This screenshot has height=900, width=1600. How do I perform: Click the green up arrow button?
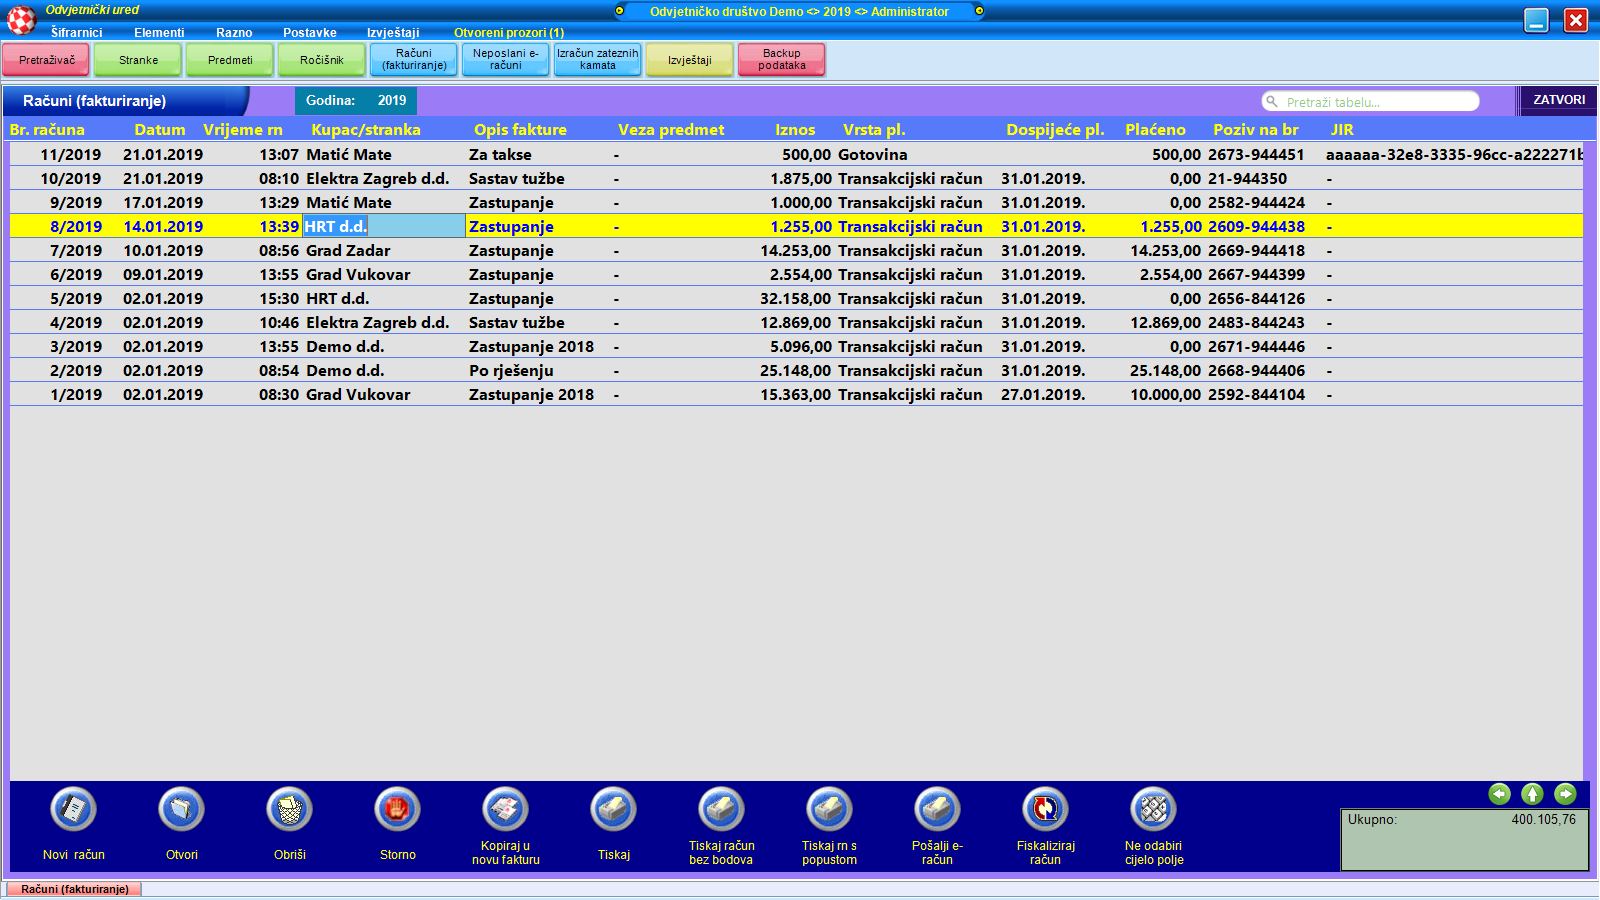pyautogui.click(x=1532, y=794)
